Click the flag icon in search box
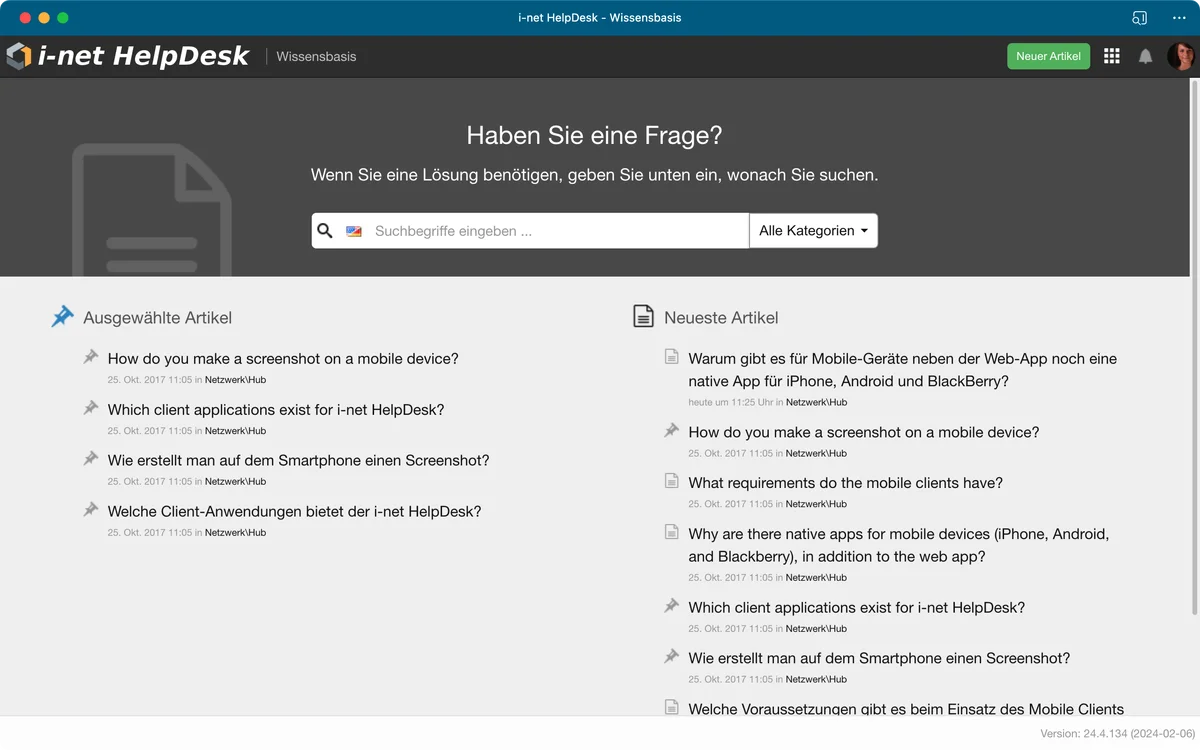The image size is (1200, 750). (354, 231)
